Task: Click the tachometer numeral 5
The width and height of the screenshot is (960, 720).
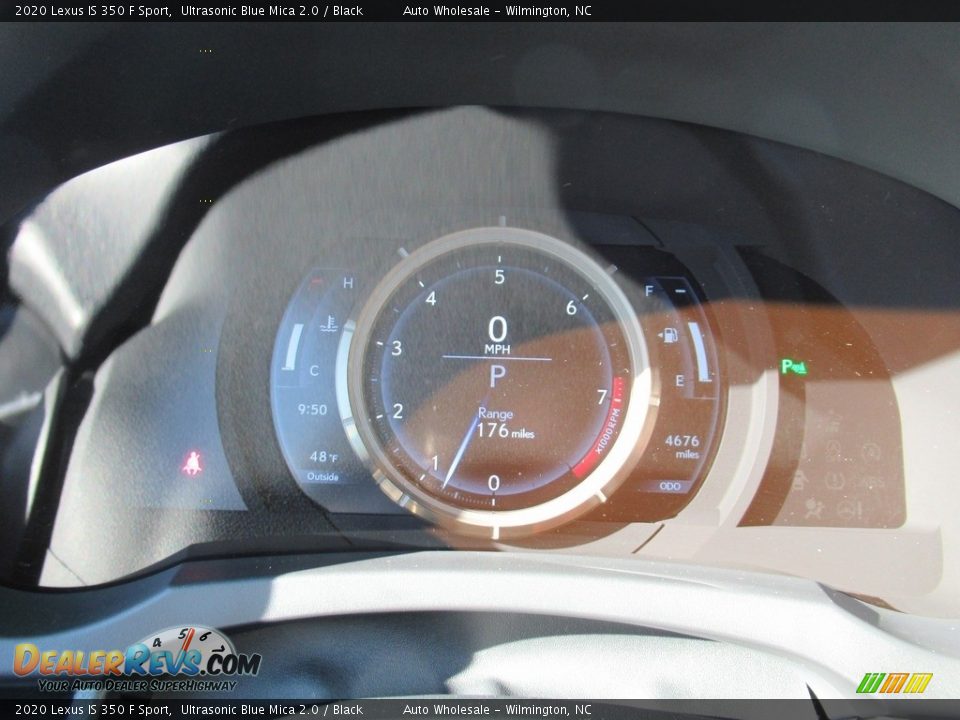Action: tap(500, 277)
